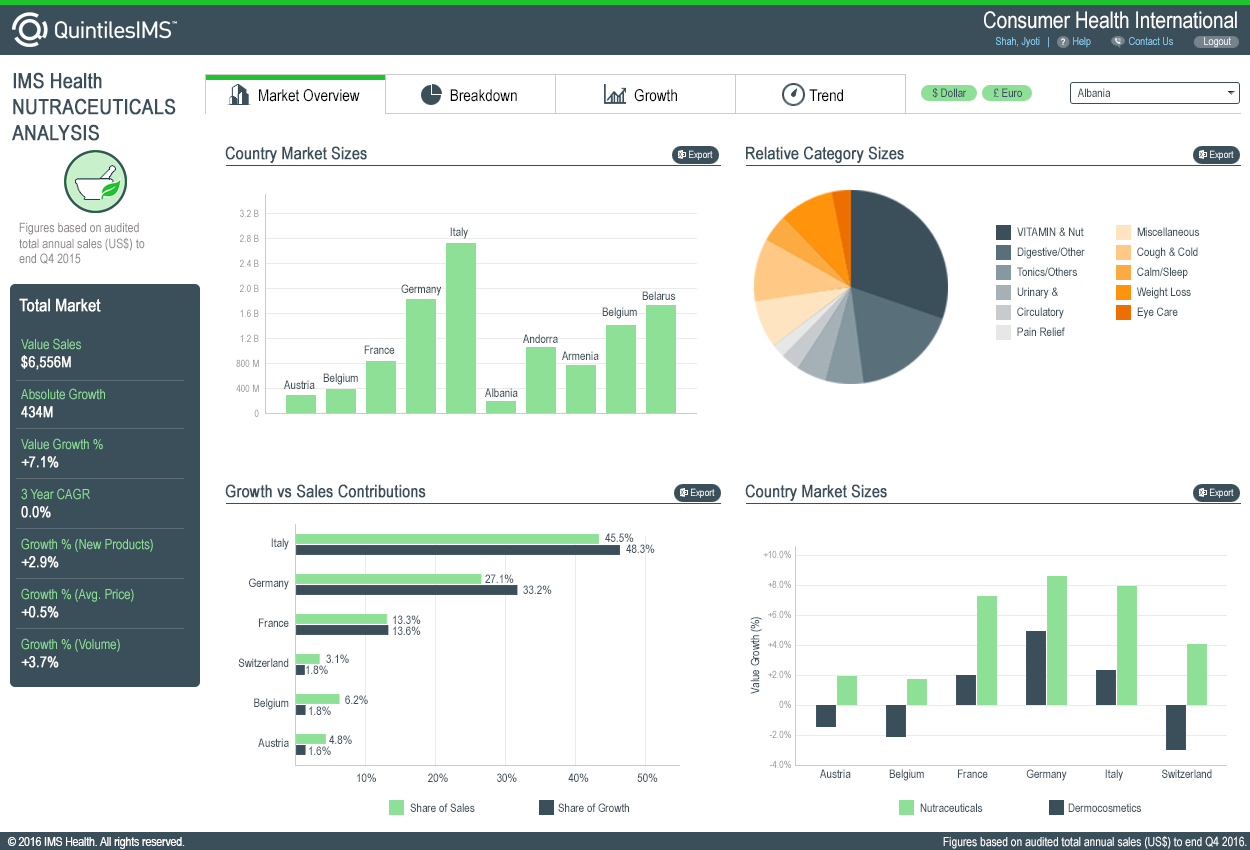Export the Value Growth (%) Country Market Sizes chart
The width and height of the screenshot is (1250, 850).
click(1216, 493)
